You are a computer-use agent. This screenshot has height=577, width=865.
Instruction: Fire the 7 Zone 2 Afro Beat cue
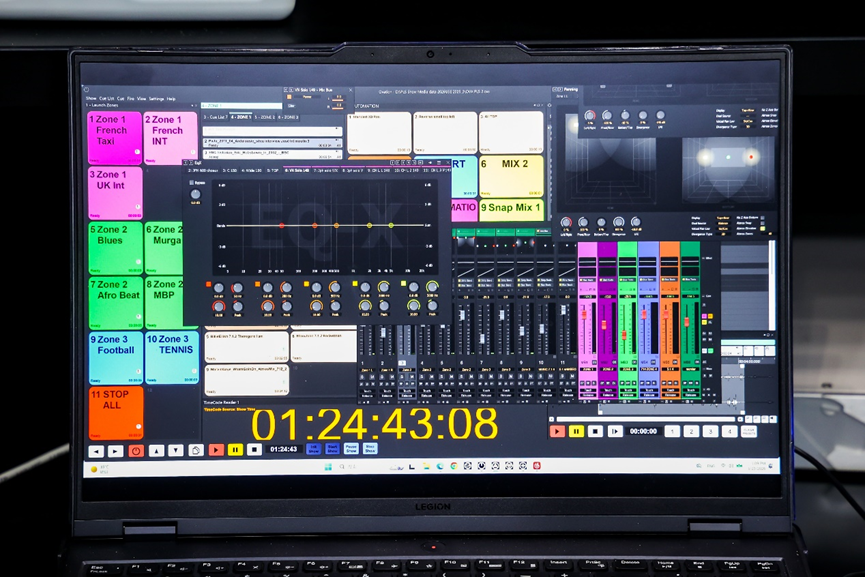point(115,303)
